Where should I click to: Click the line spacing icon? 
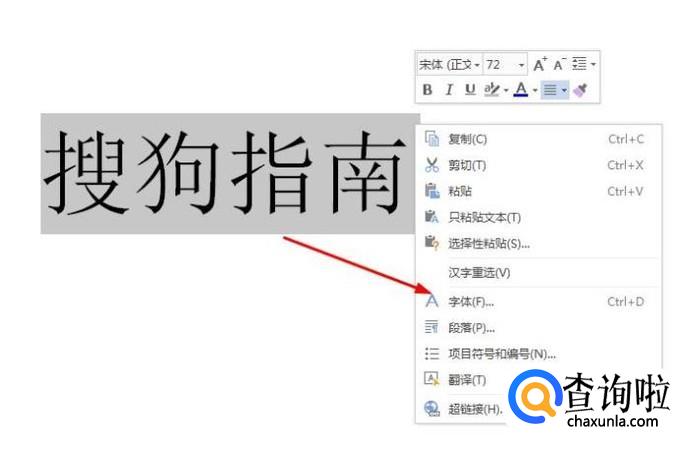tap(579, 64)
